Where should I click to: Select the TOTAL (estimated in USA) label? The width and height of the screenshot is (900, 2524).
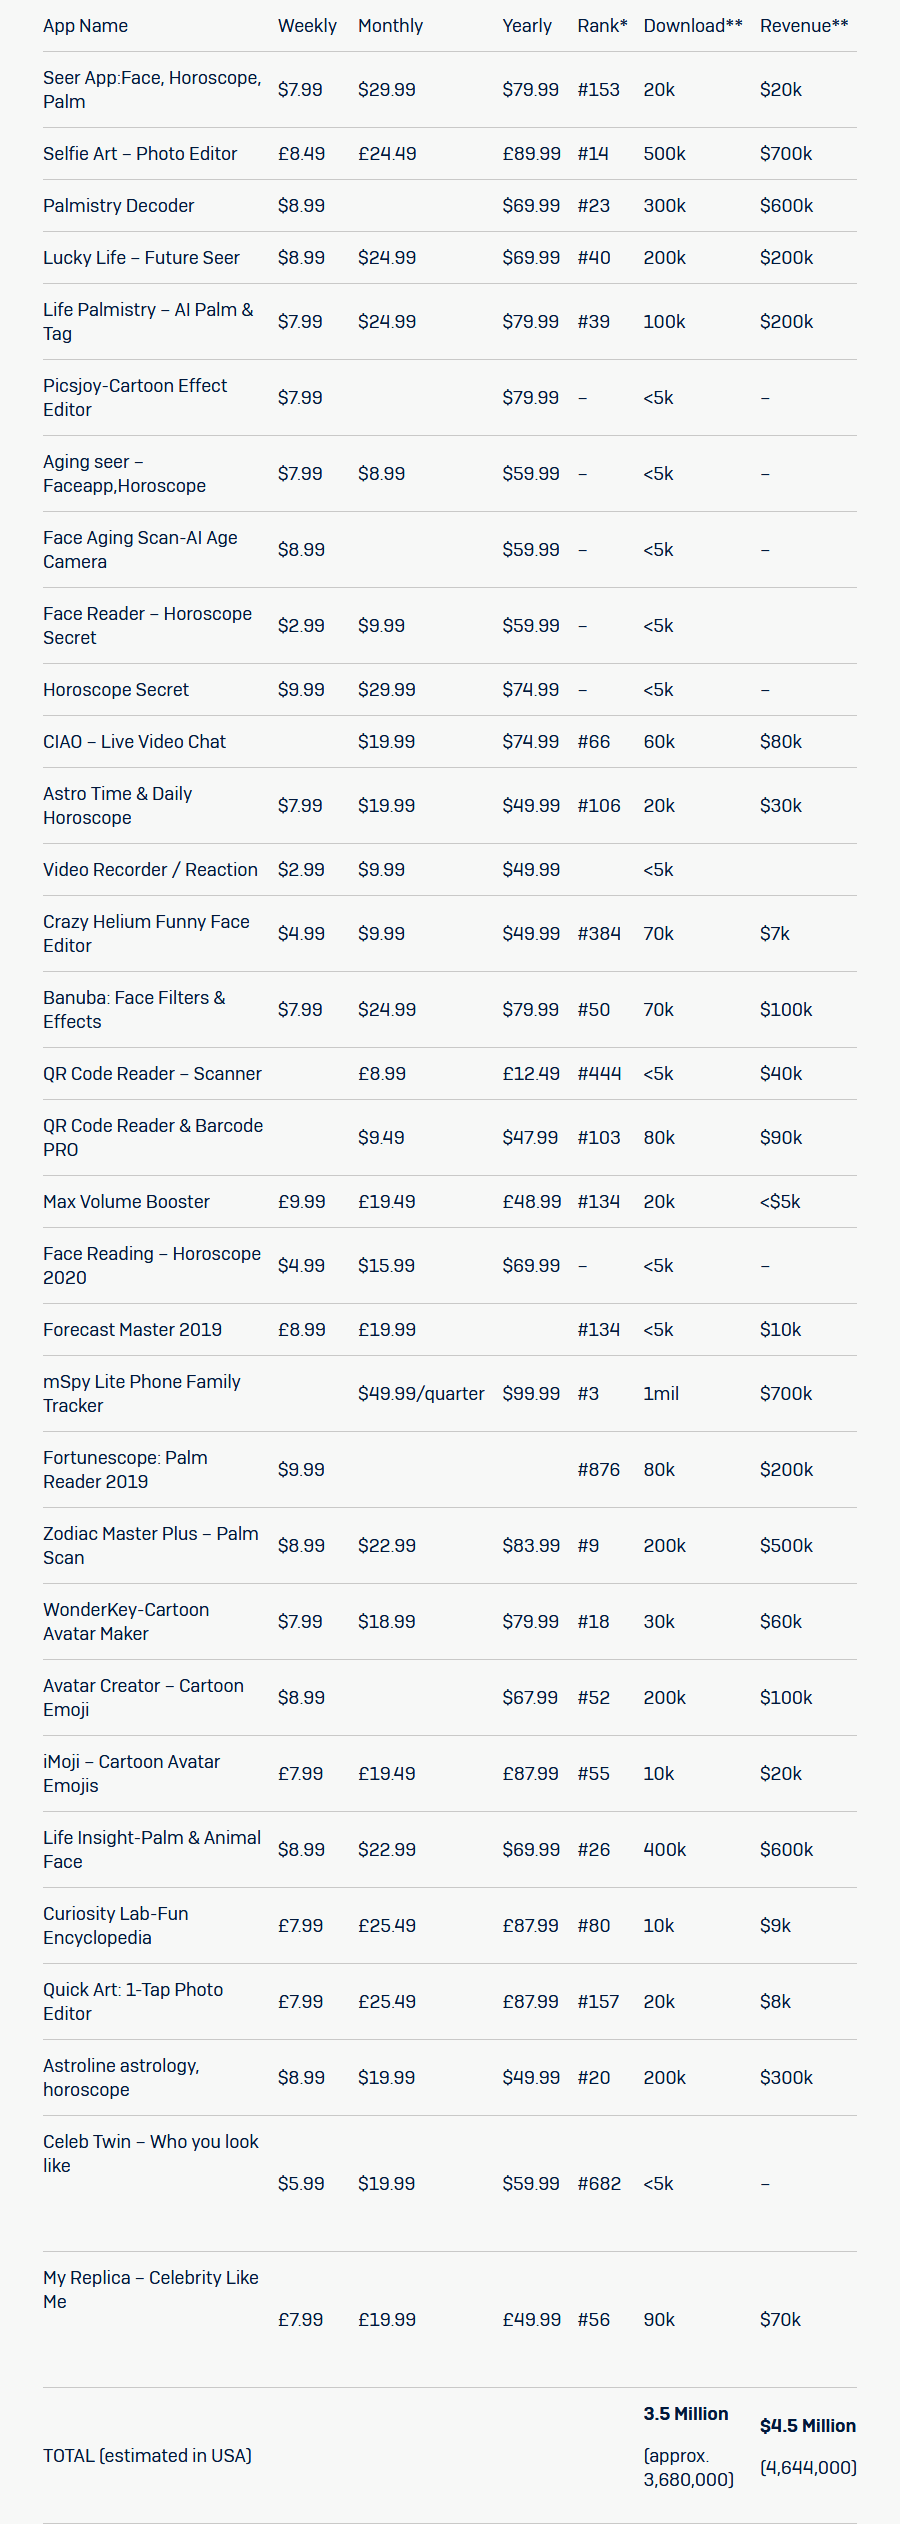point(147,2456)
